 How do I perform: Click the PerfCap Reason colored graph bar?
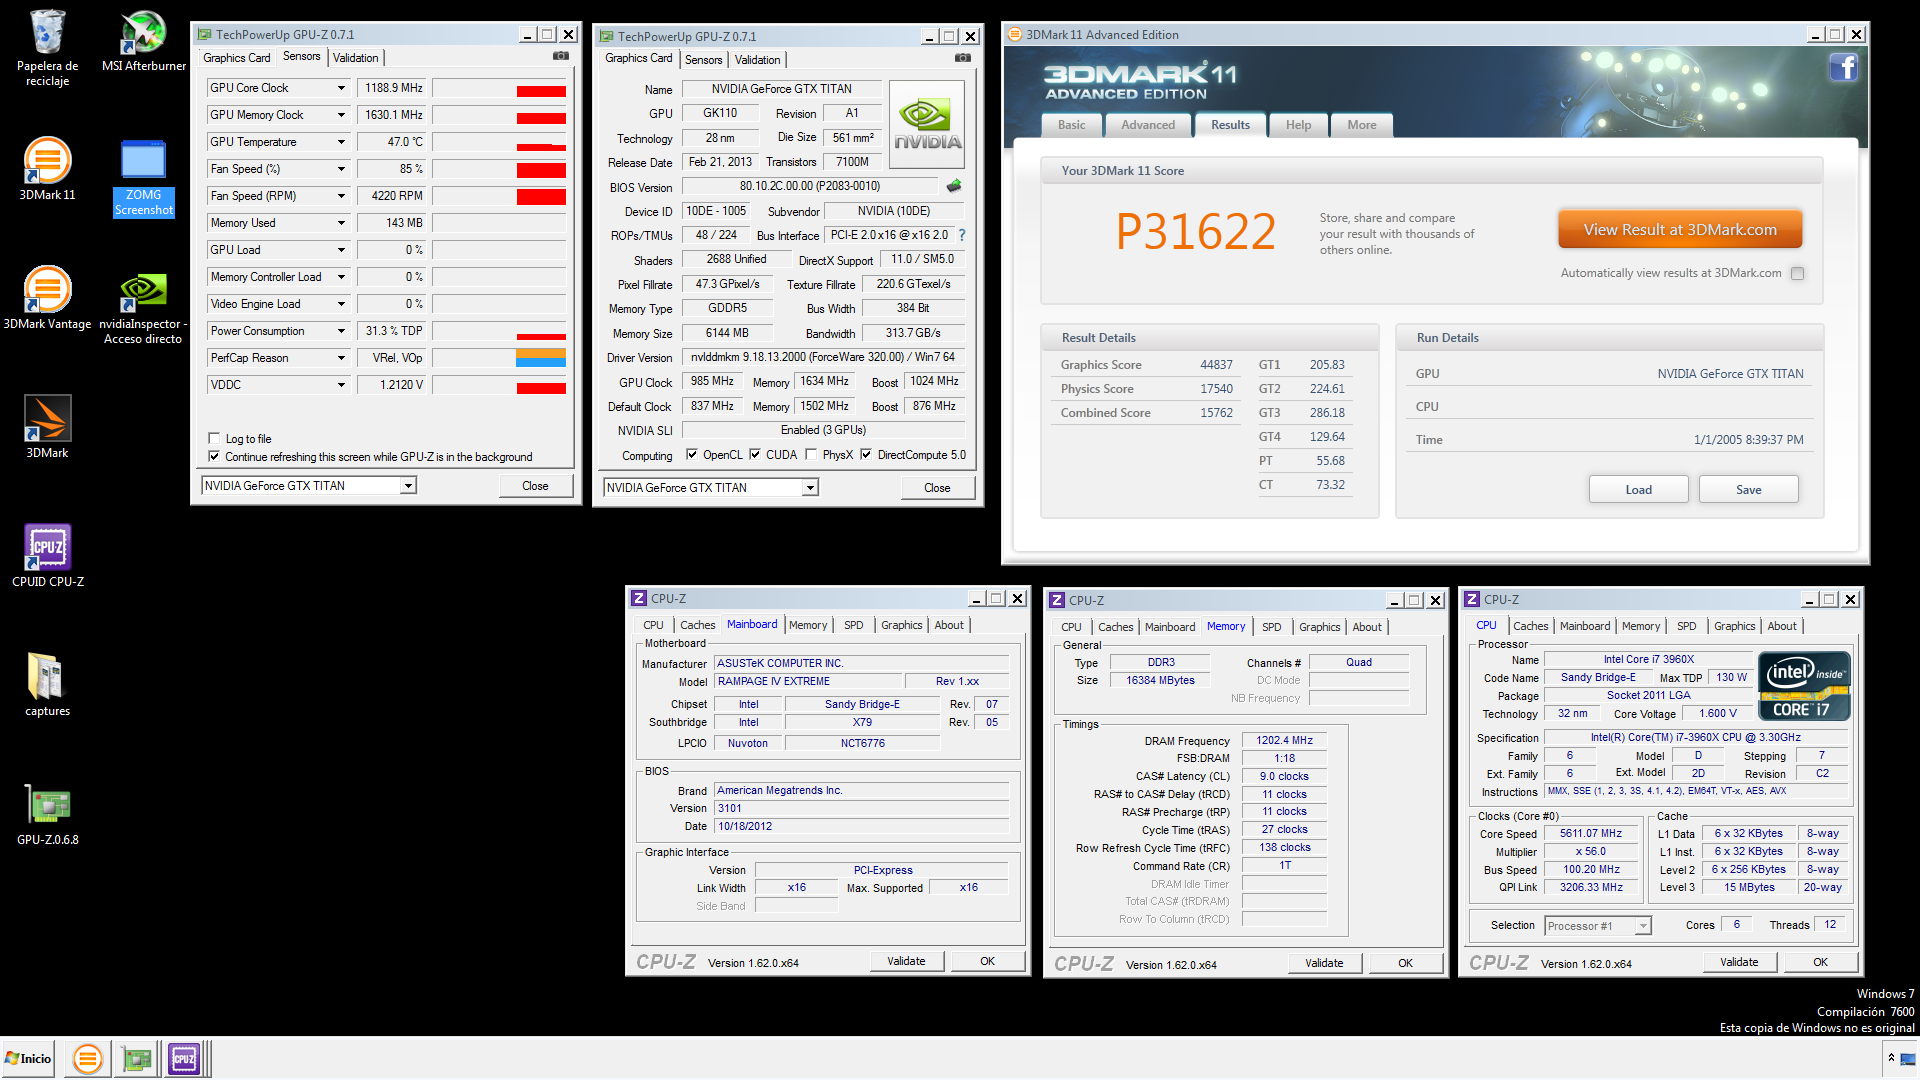tap(541, 358)
